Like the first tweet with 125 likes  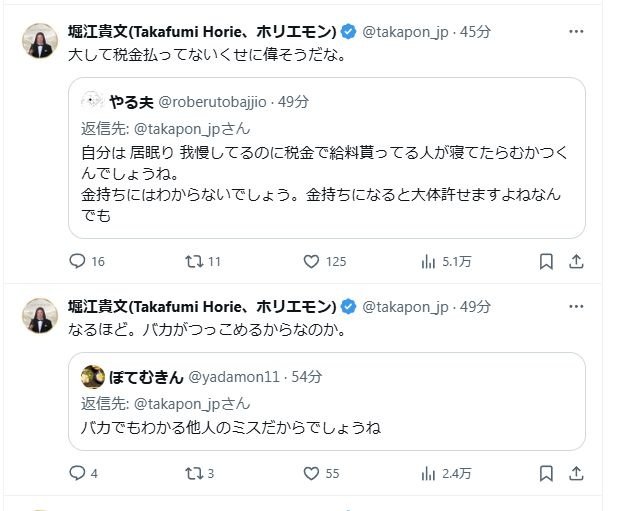point(311,262)
